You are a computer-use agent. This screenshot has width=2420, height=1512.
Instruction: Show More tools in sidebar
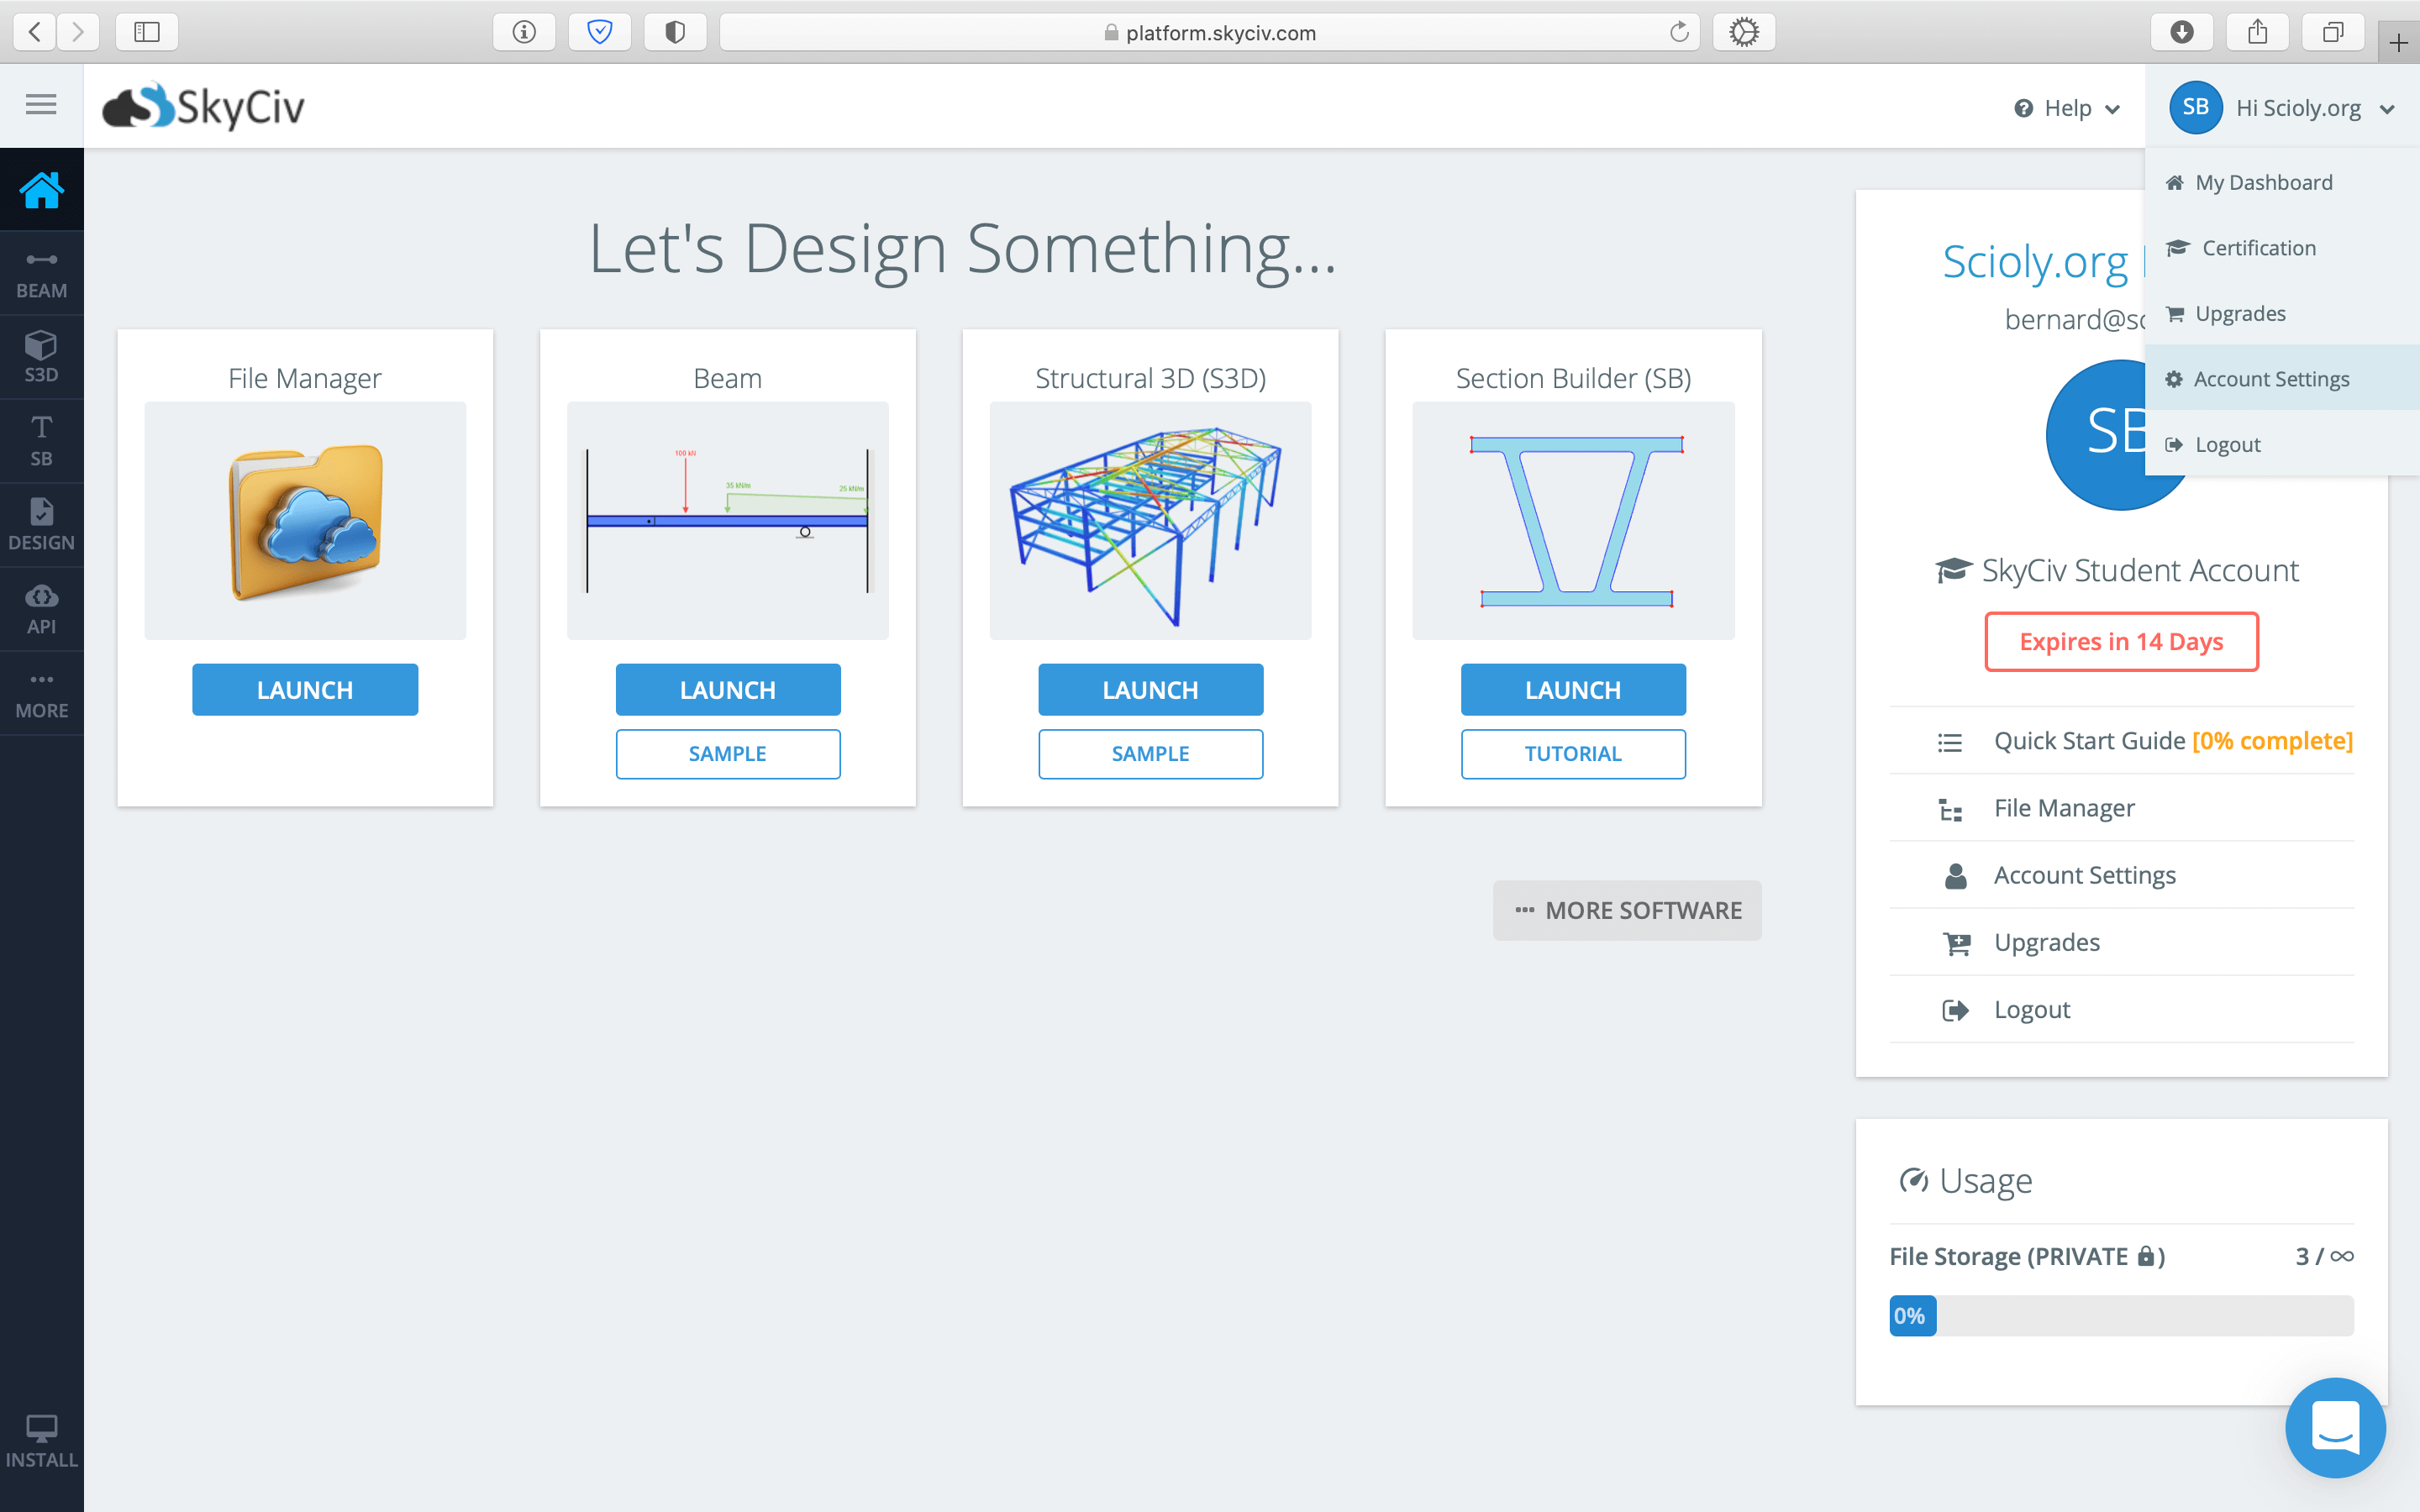[x=41, y=694]
